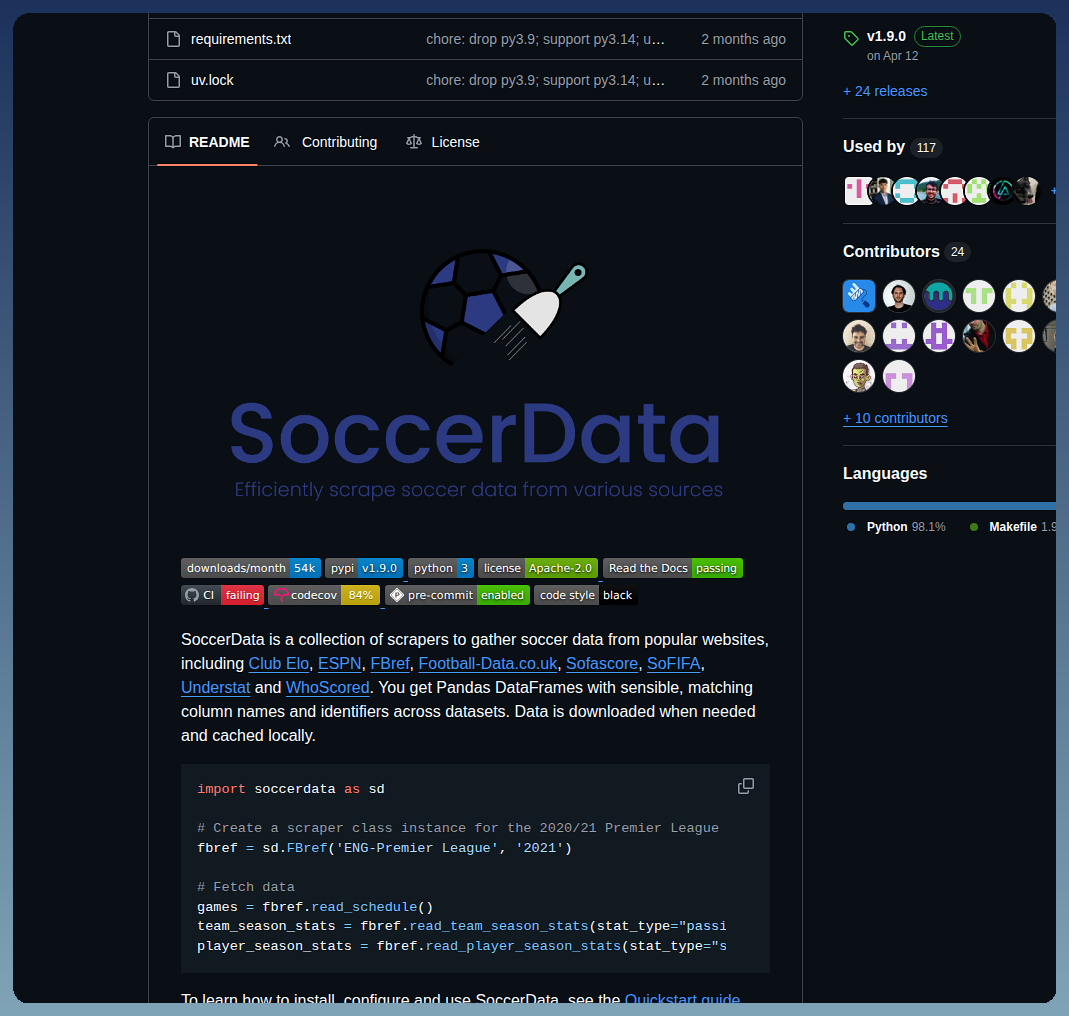Click the scales icon beside License

pos(414,142)
